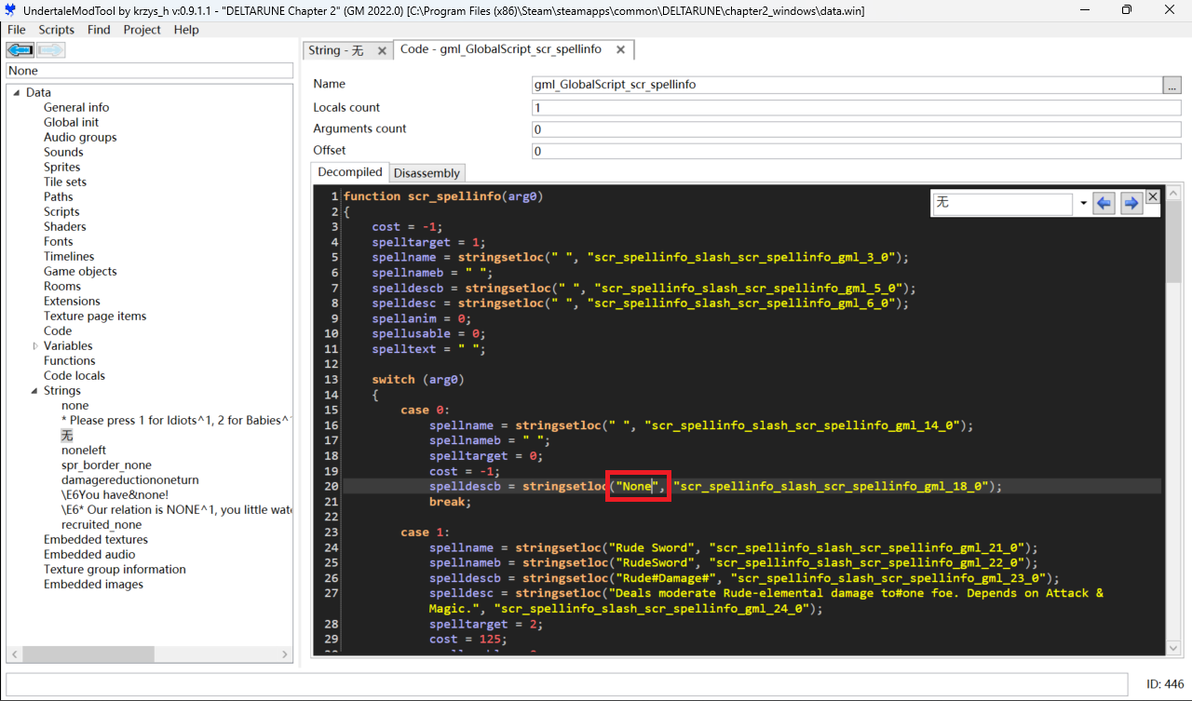1192x701 pixels.
Task: Click the left sidebar search field
Action: 150,71
